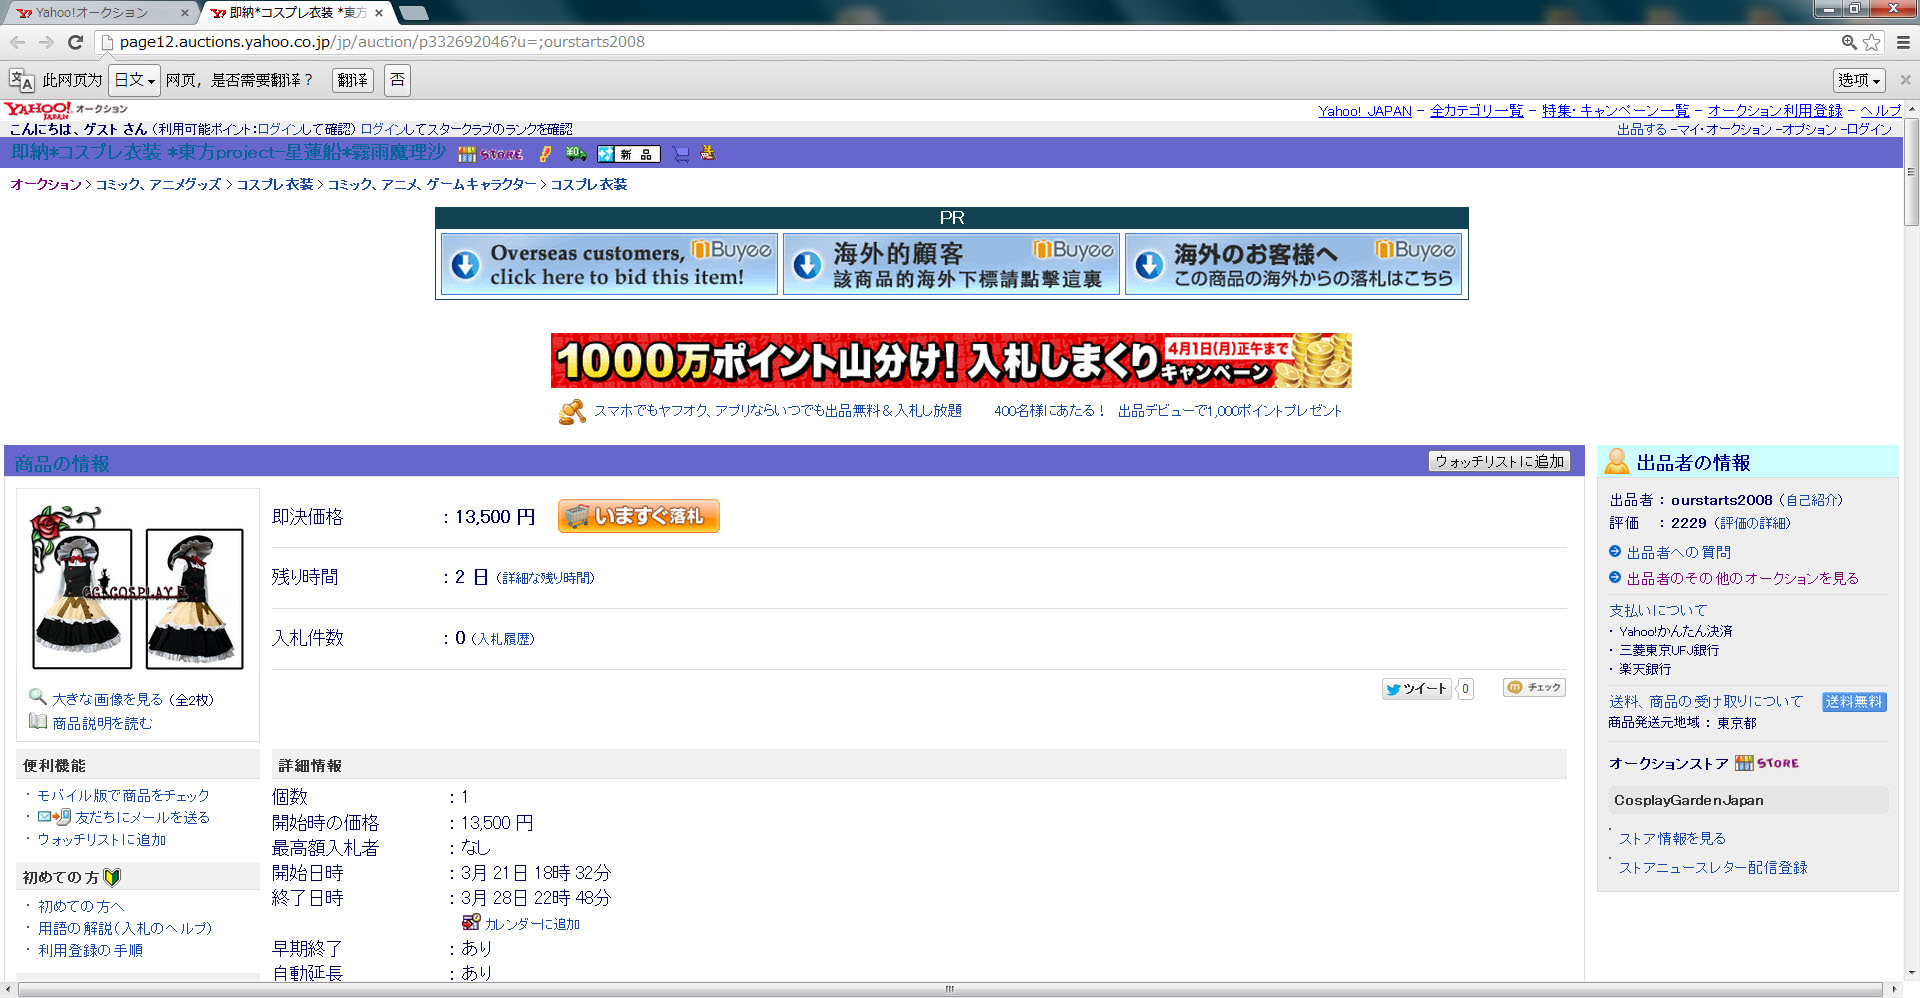This screenshot has width=1920, height=998.
Task: Open 商品説明を読む link
Action: pos(102,723)
